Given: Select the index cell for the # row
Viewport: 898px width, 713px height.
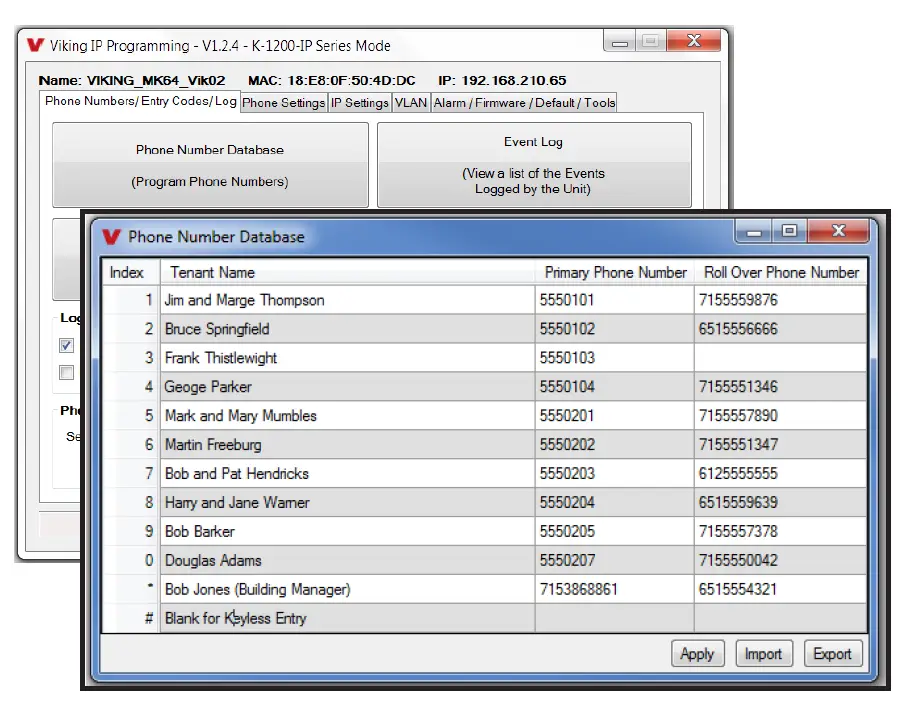Looking at the screenshot, I should click(131, 618).
